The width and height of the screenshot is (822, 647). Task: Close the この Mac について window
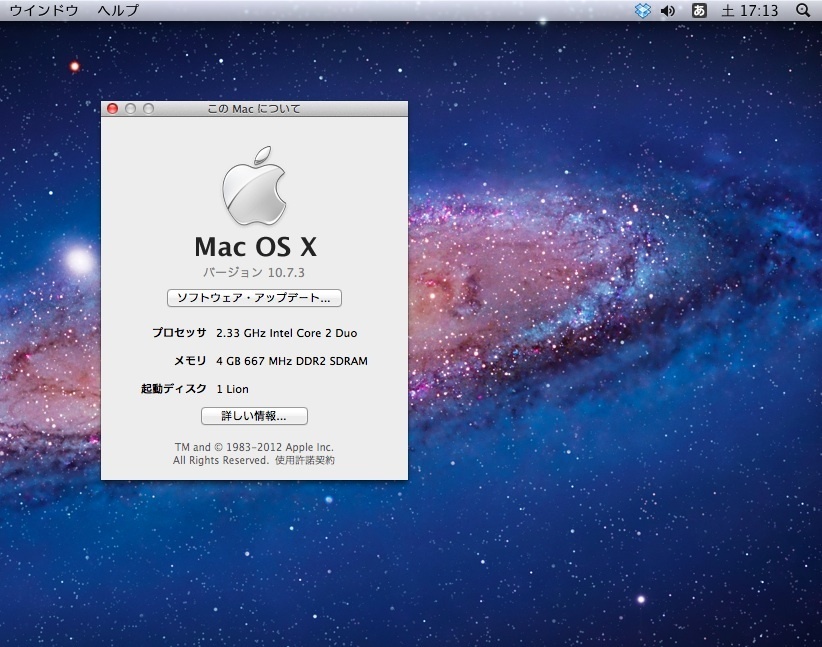[x=112, y=109]
